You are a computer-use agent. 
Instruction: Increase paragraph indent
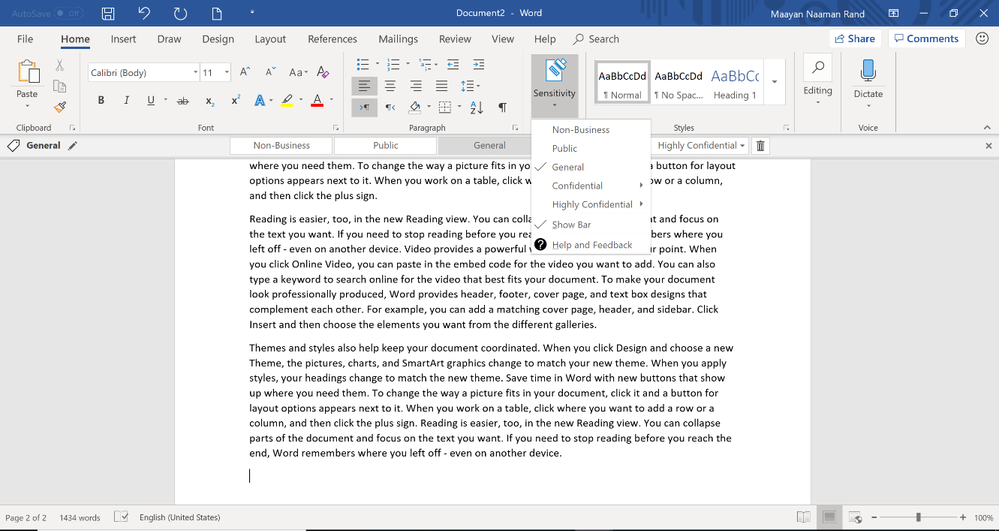(478, 64)
